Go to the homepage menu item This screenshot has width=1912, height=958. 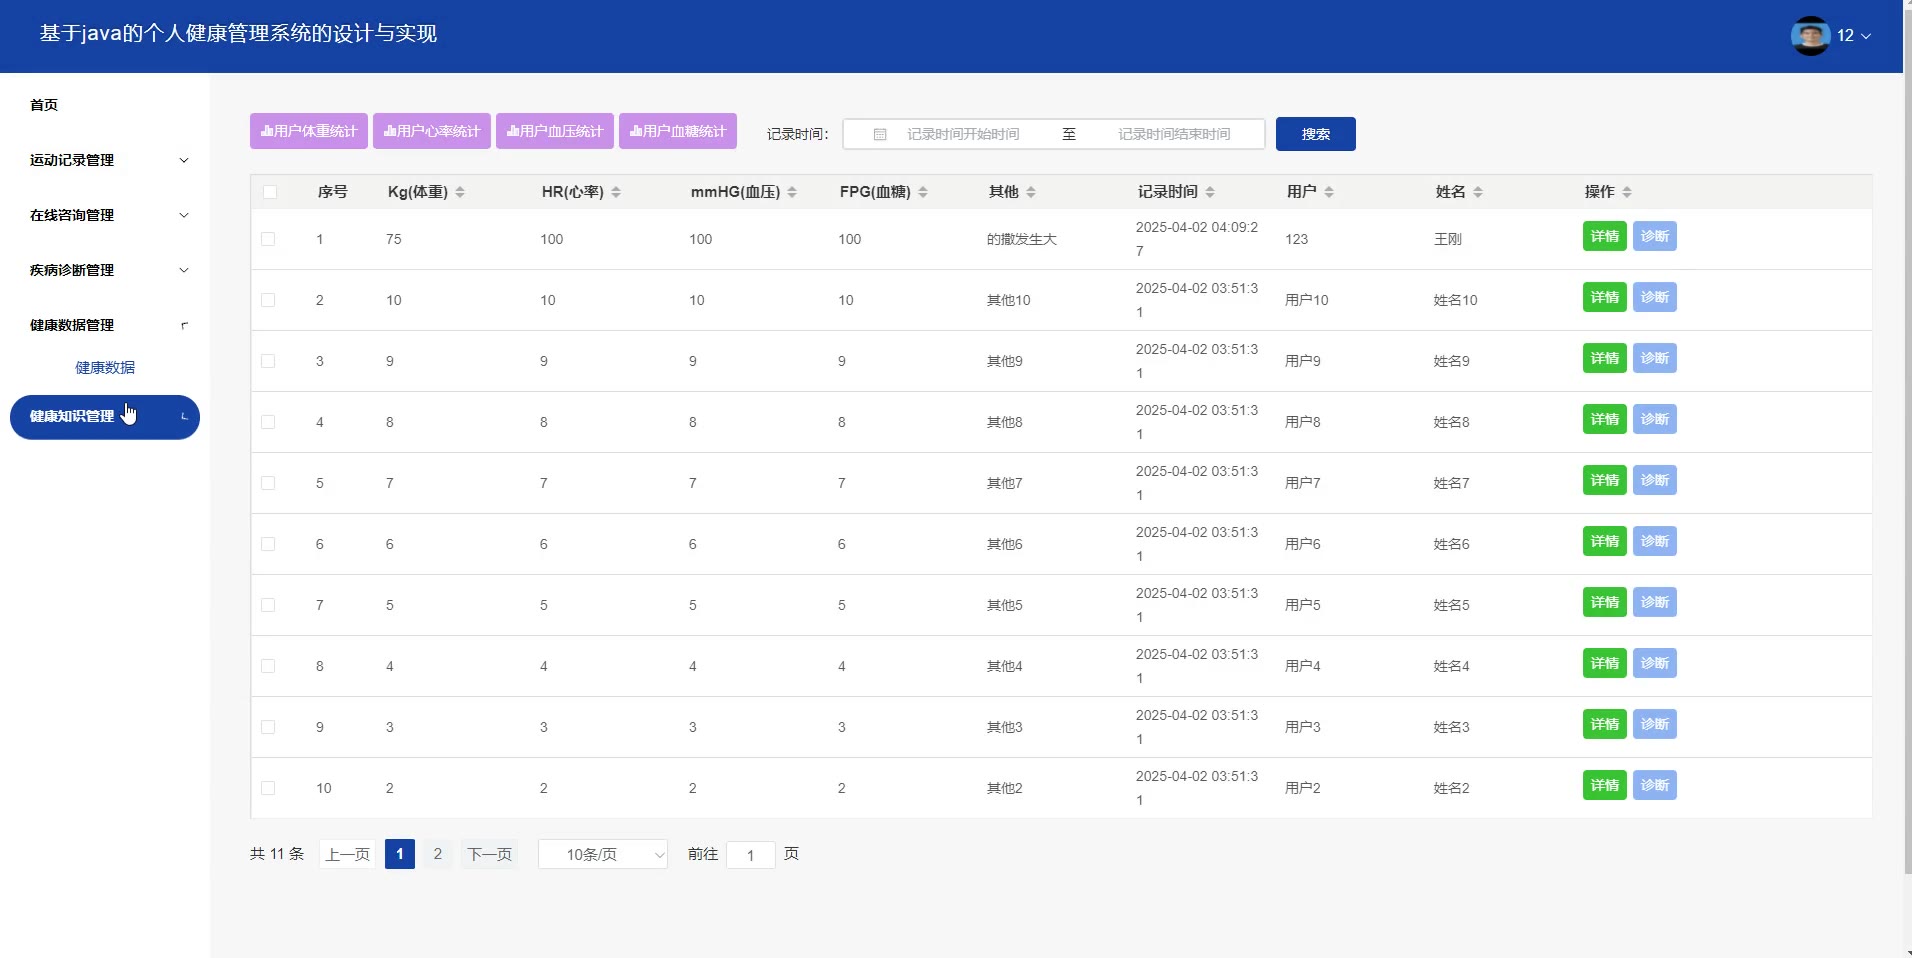tap(44, 105)
